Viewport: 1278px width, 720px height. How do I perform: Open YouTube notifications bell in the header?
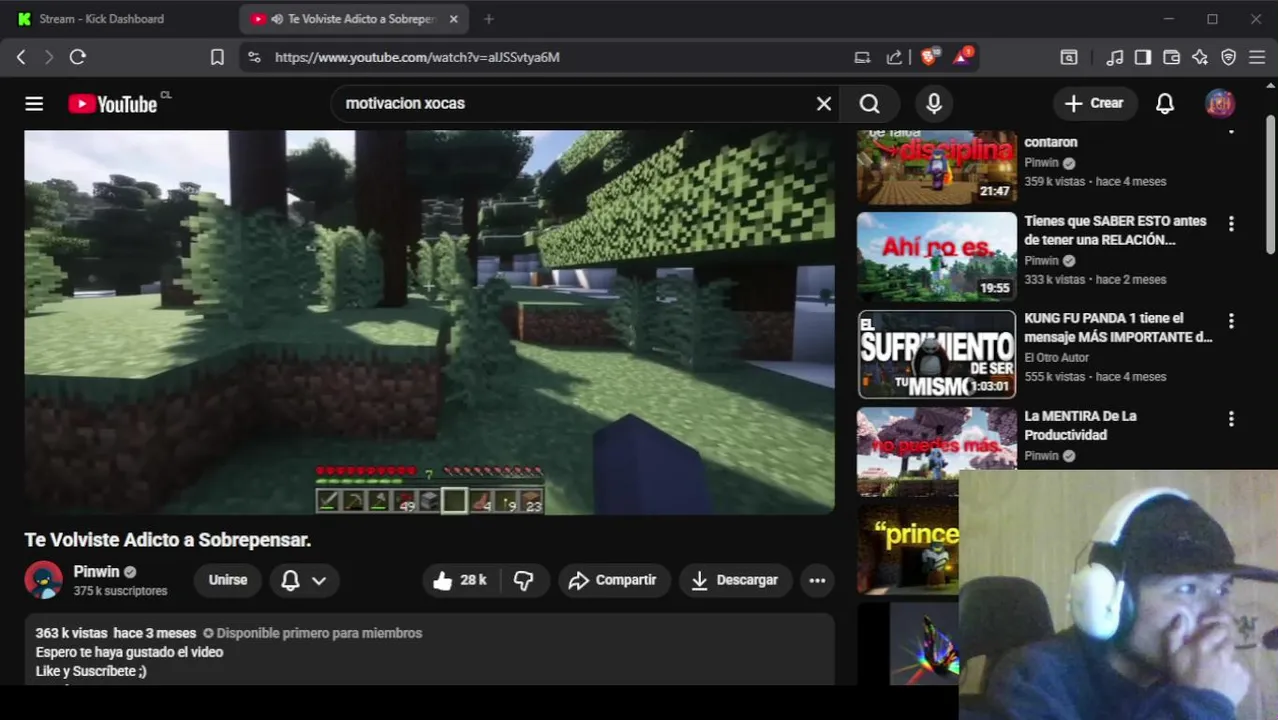point(1165,103)
